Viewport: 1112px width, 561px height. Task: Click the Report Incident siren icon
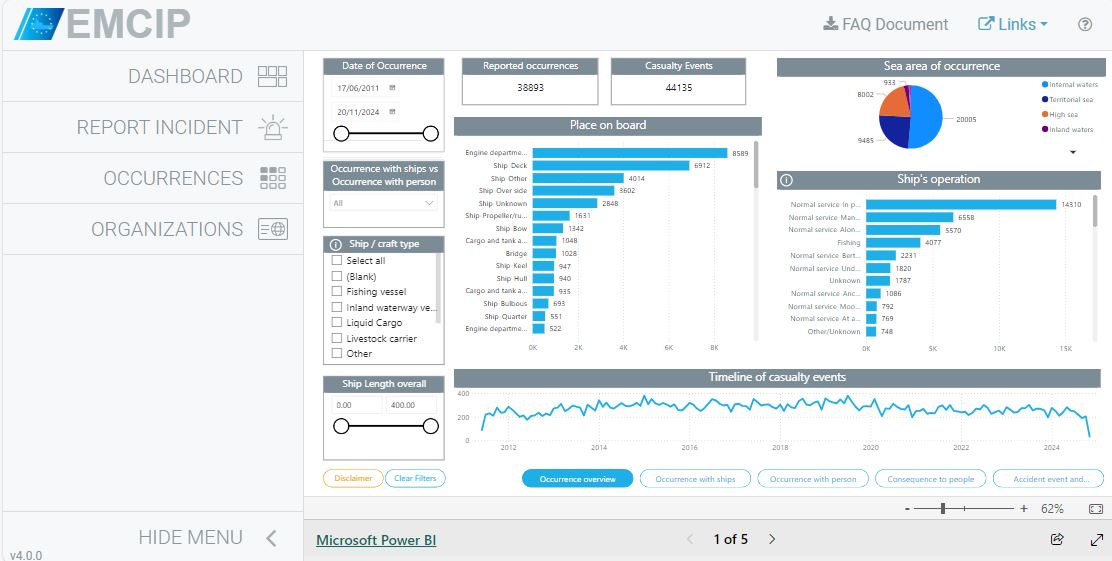[x=272, y=127]
